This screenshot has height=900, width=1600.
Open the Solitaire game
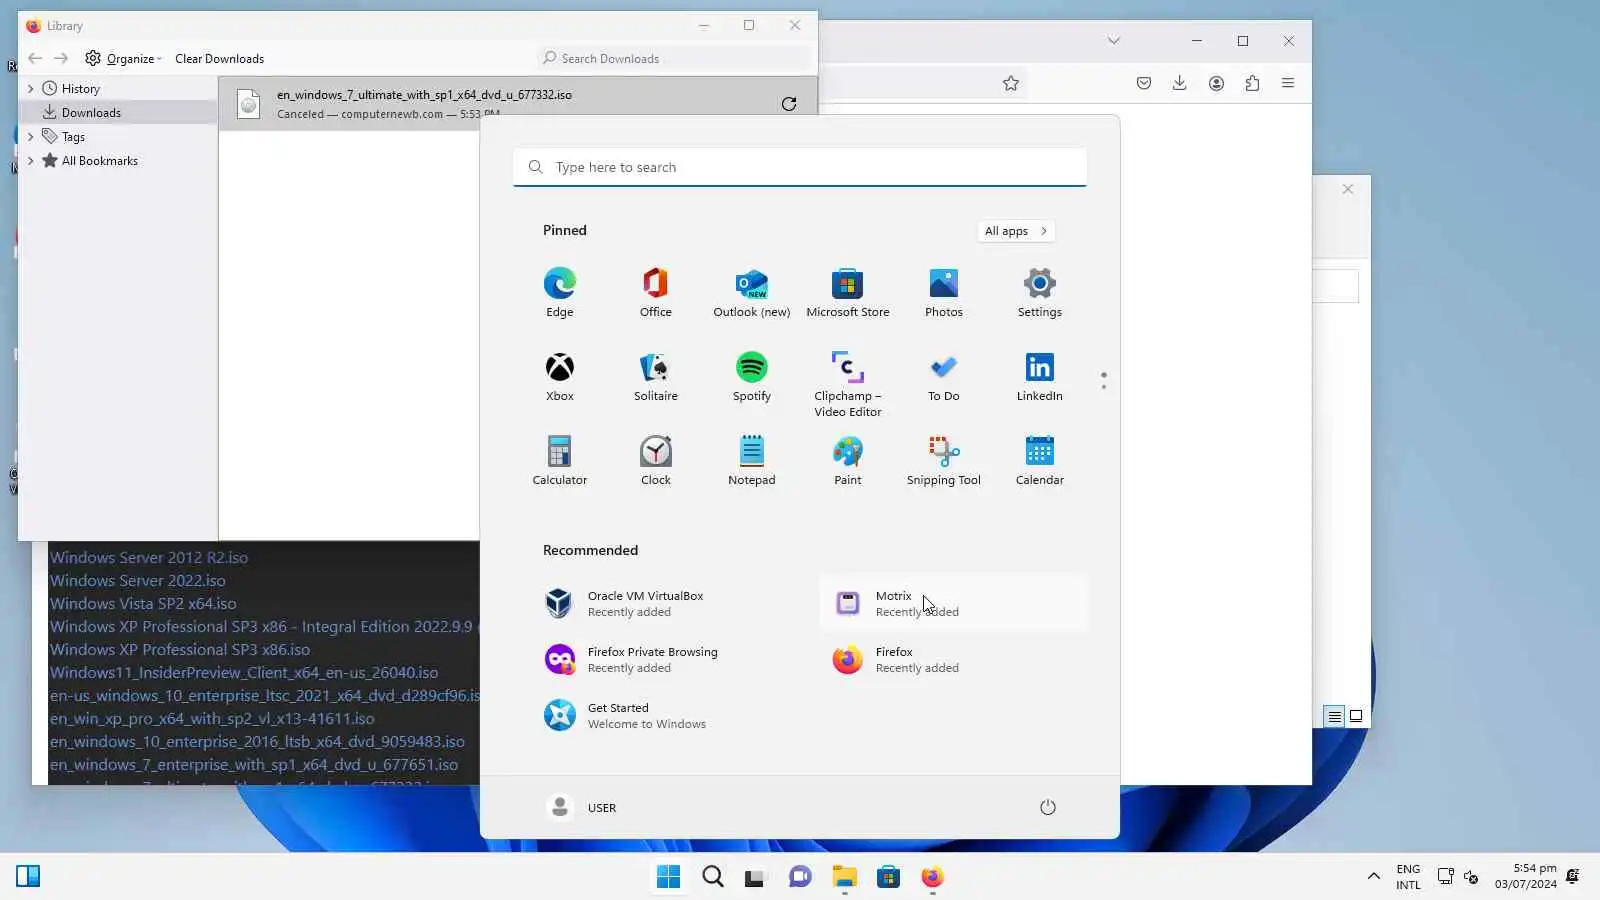[656, 376]
